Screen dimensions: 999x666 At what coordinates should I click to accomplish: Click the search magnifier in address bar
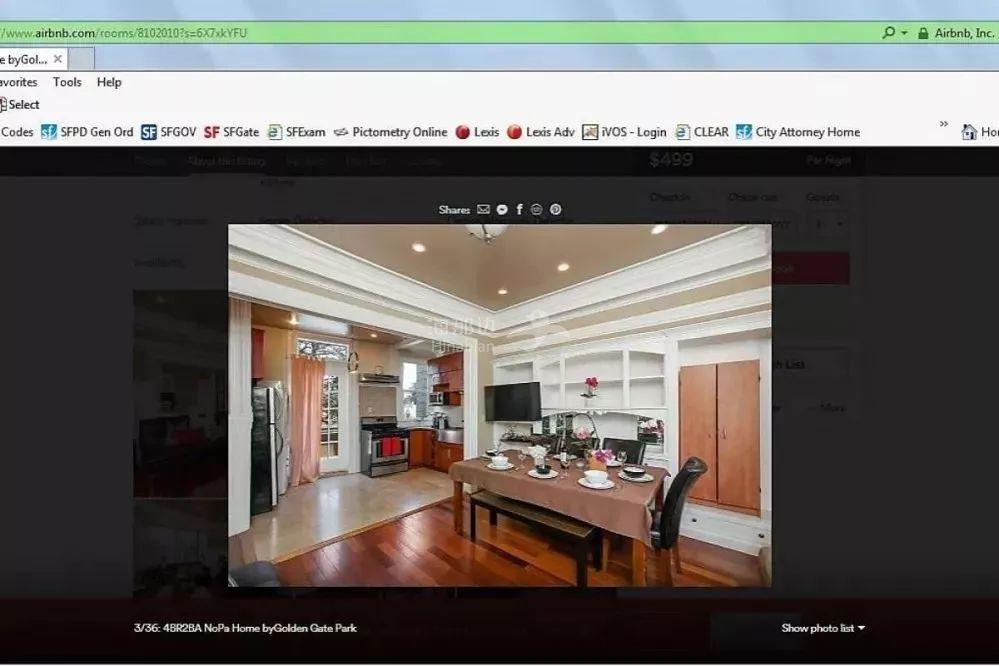pyautogui.click(x=888, y=33)
